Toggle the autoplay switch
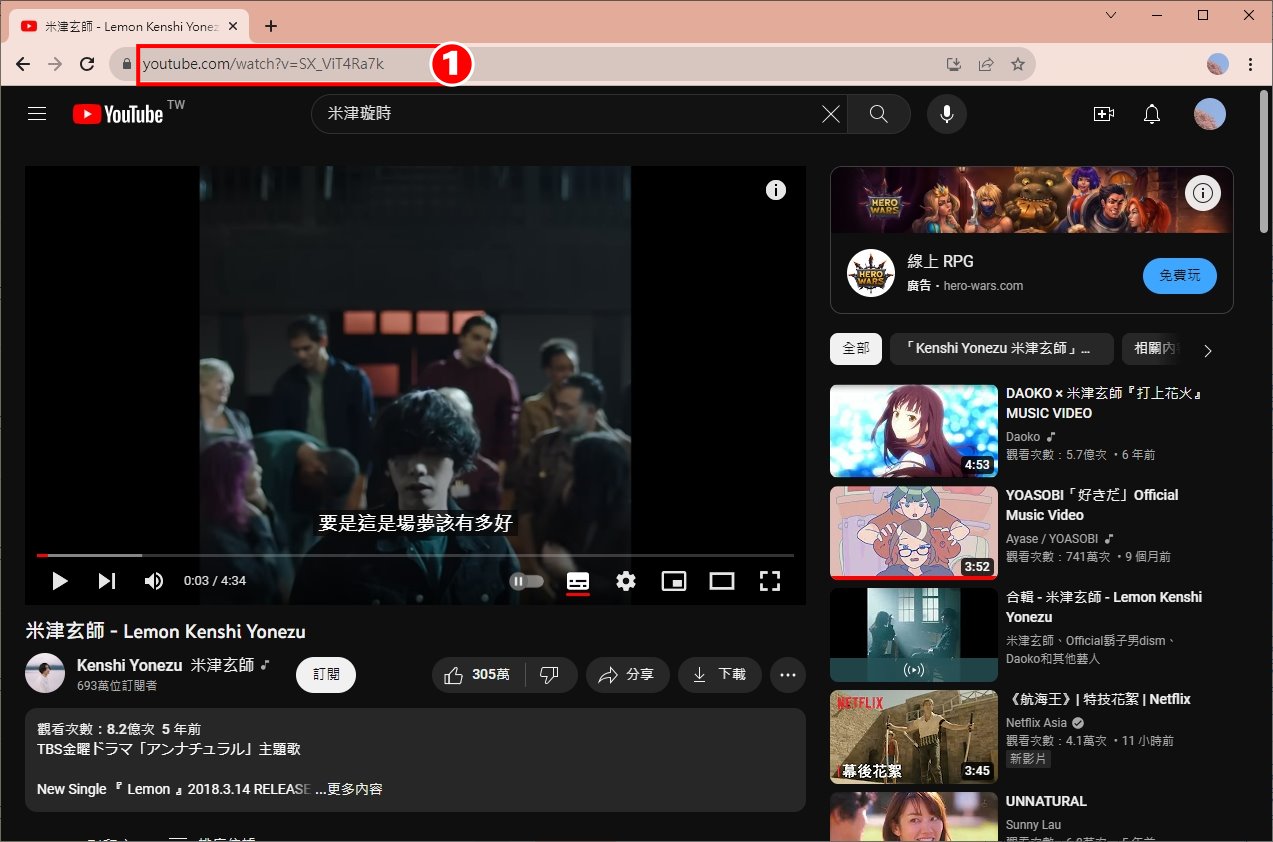Image resolution: width=1273 pixels, height=842 pixels. (527, 581)
